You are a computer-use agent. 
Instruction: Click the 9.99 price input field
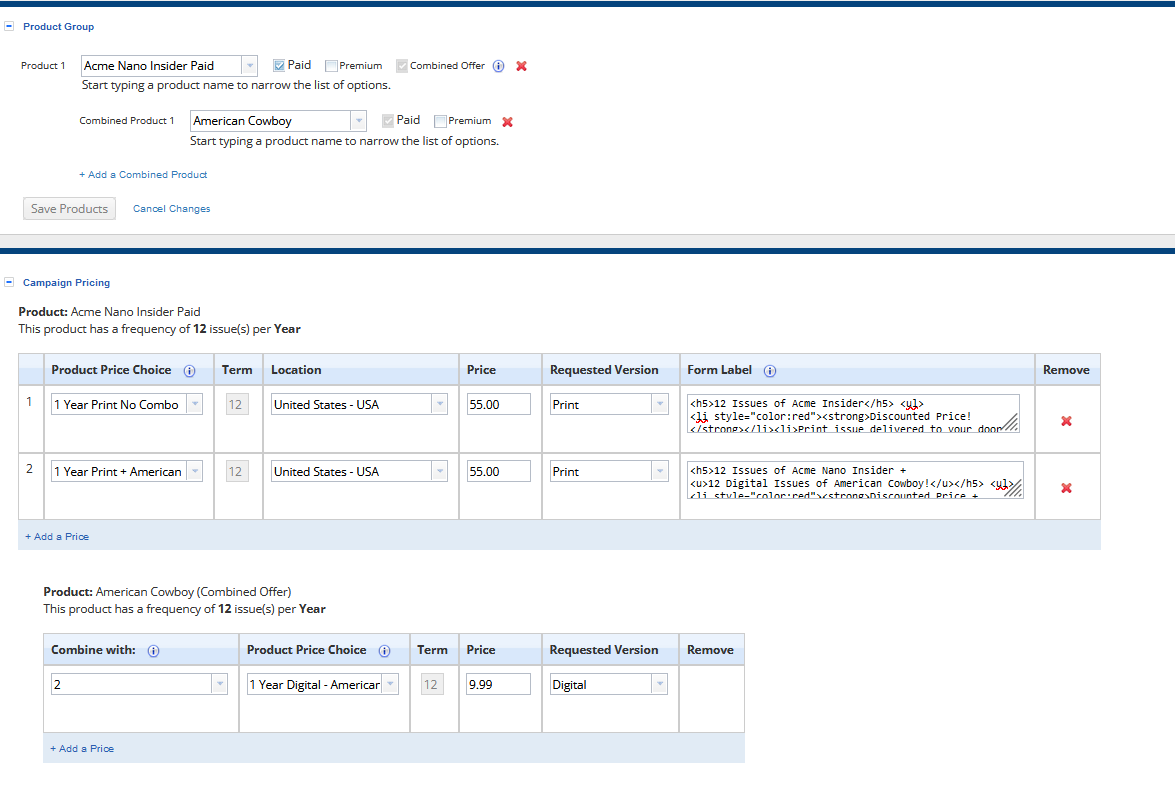point(498,685)
